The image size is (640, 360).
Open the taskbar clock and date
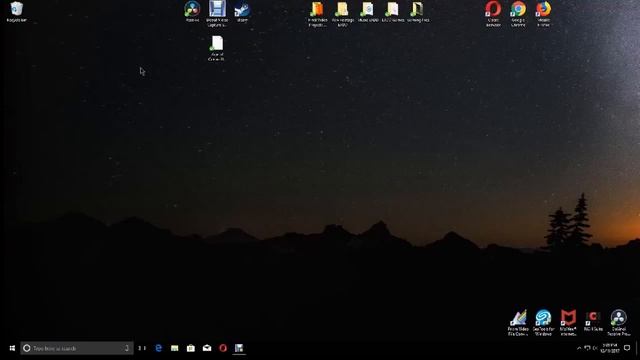tap(610, 348)
